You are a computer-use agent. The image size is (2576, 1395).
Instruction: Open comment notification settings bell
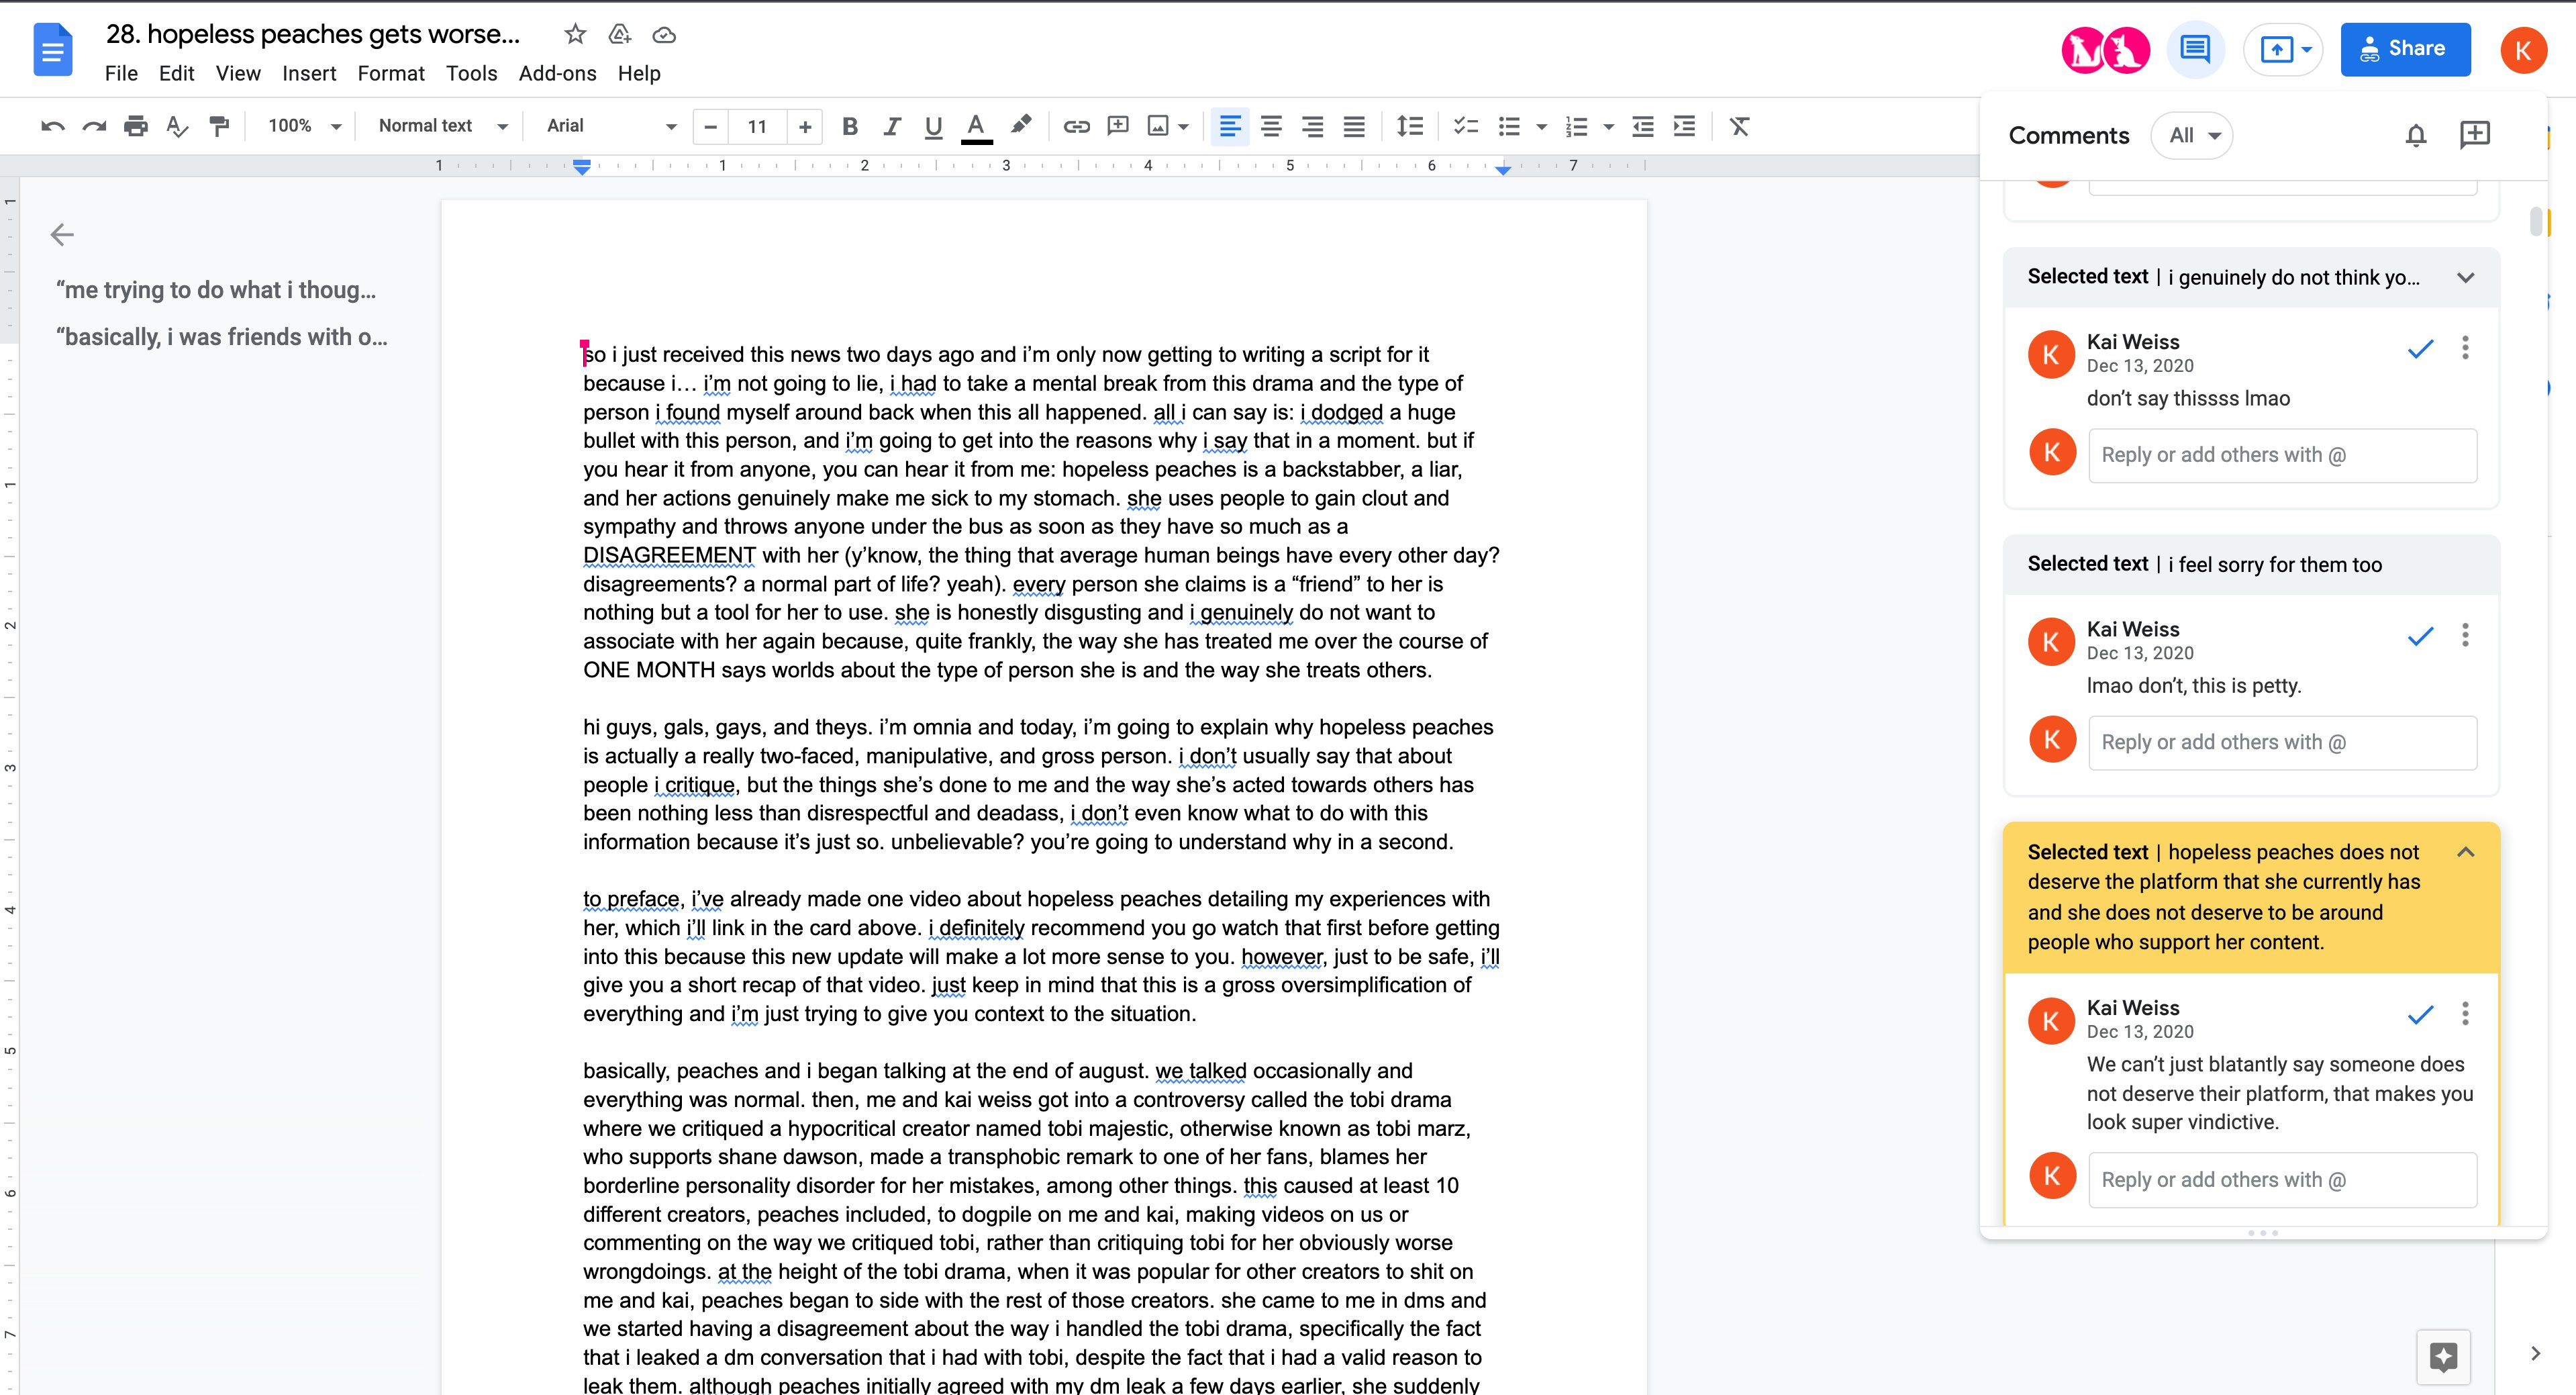pos(2416,135)
